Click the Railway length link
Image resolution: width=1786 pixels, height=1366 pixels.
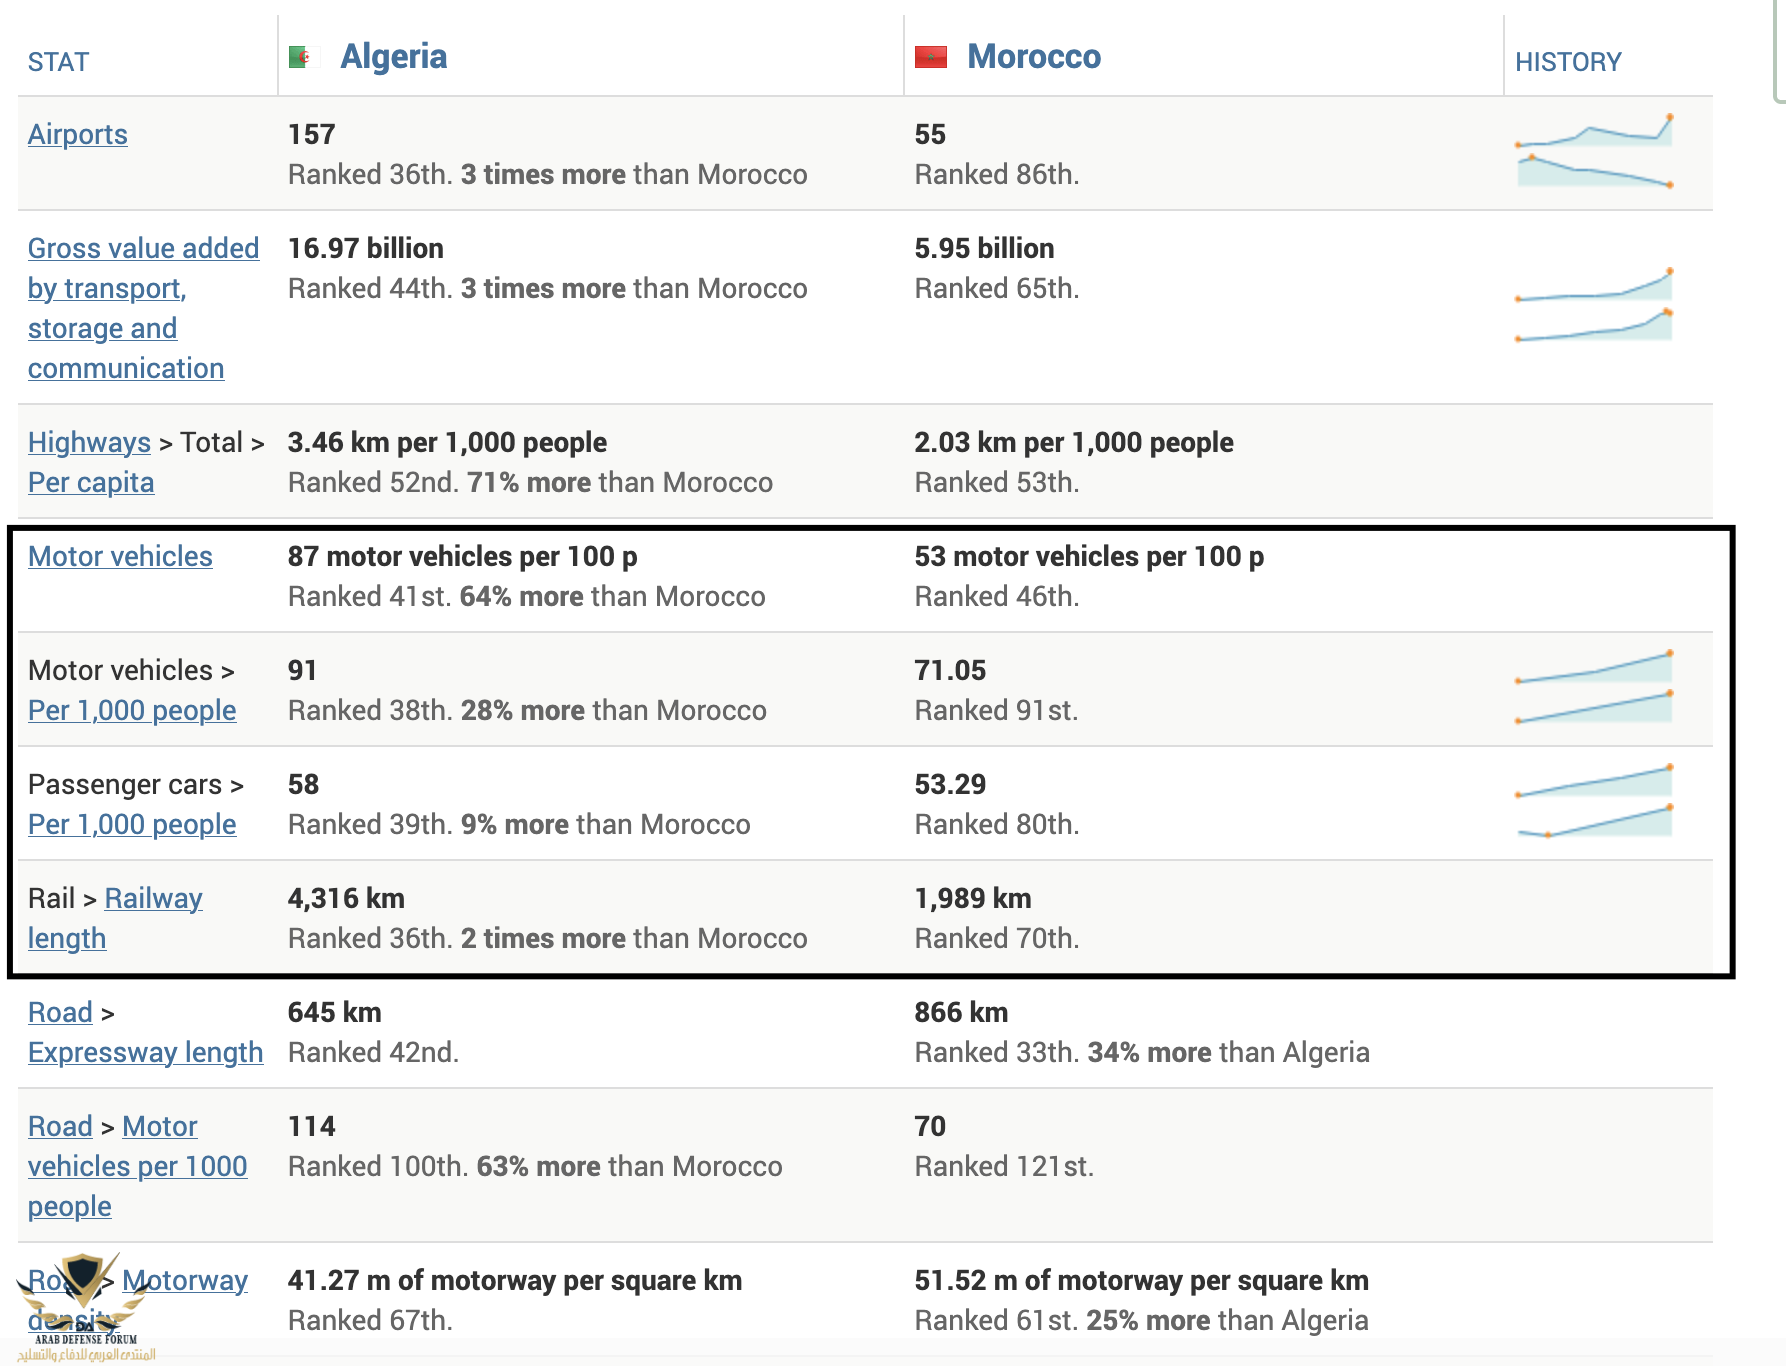point(153,898)
